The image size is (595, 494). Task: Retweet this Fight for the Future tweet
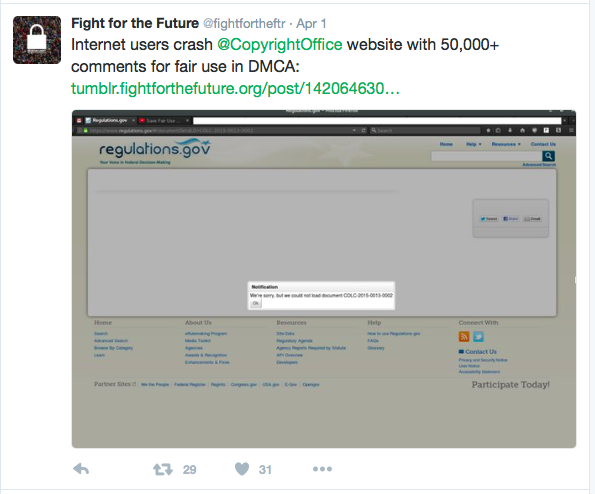coord(163,469)
